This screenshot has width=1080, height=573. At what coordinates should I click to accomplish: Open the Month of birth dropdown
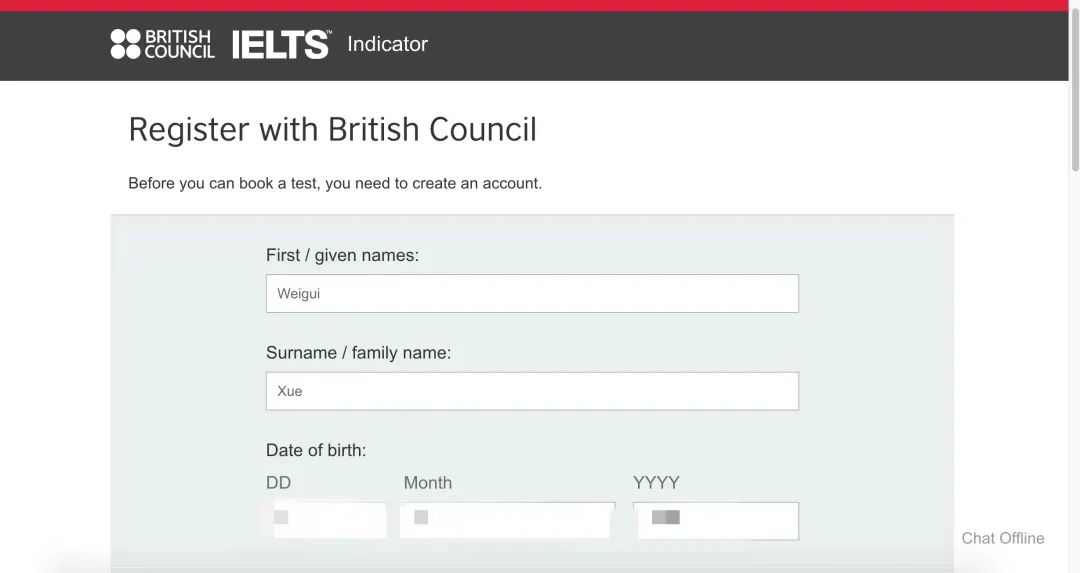click(x=508, y=521)
